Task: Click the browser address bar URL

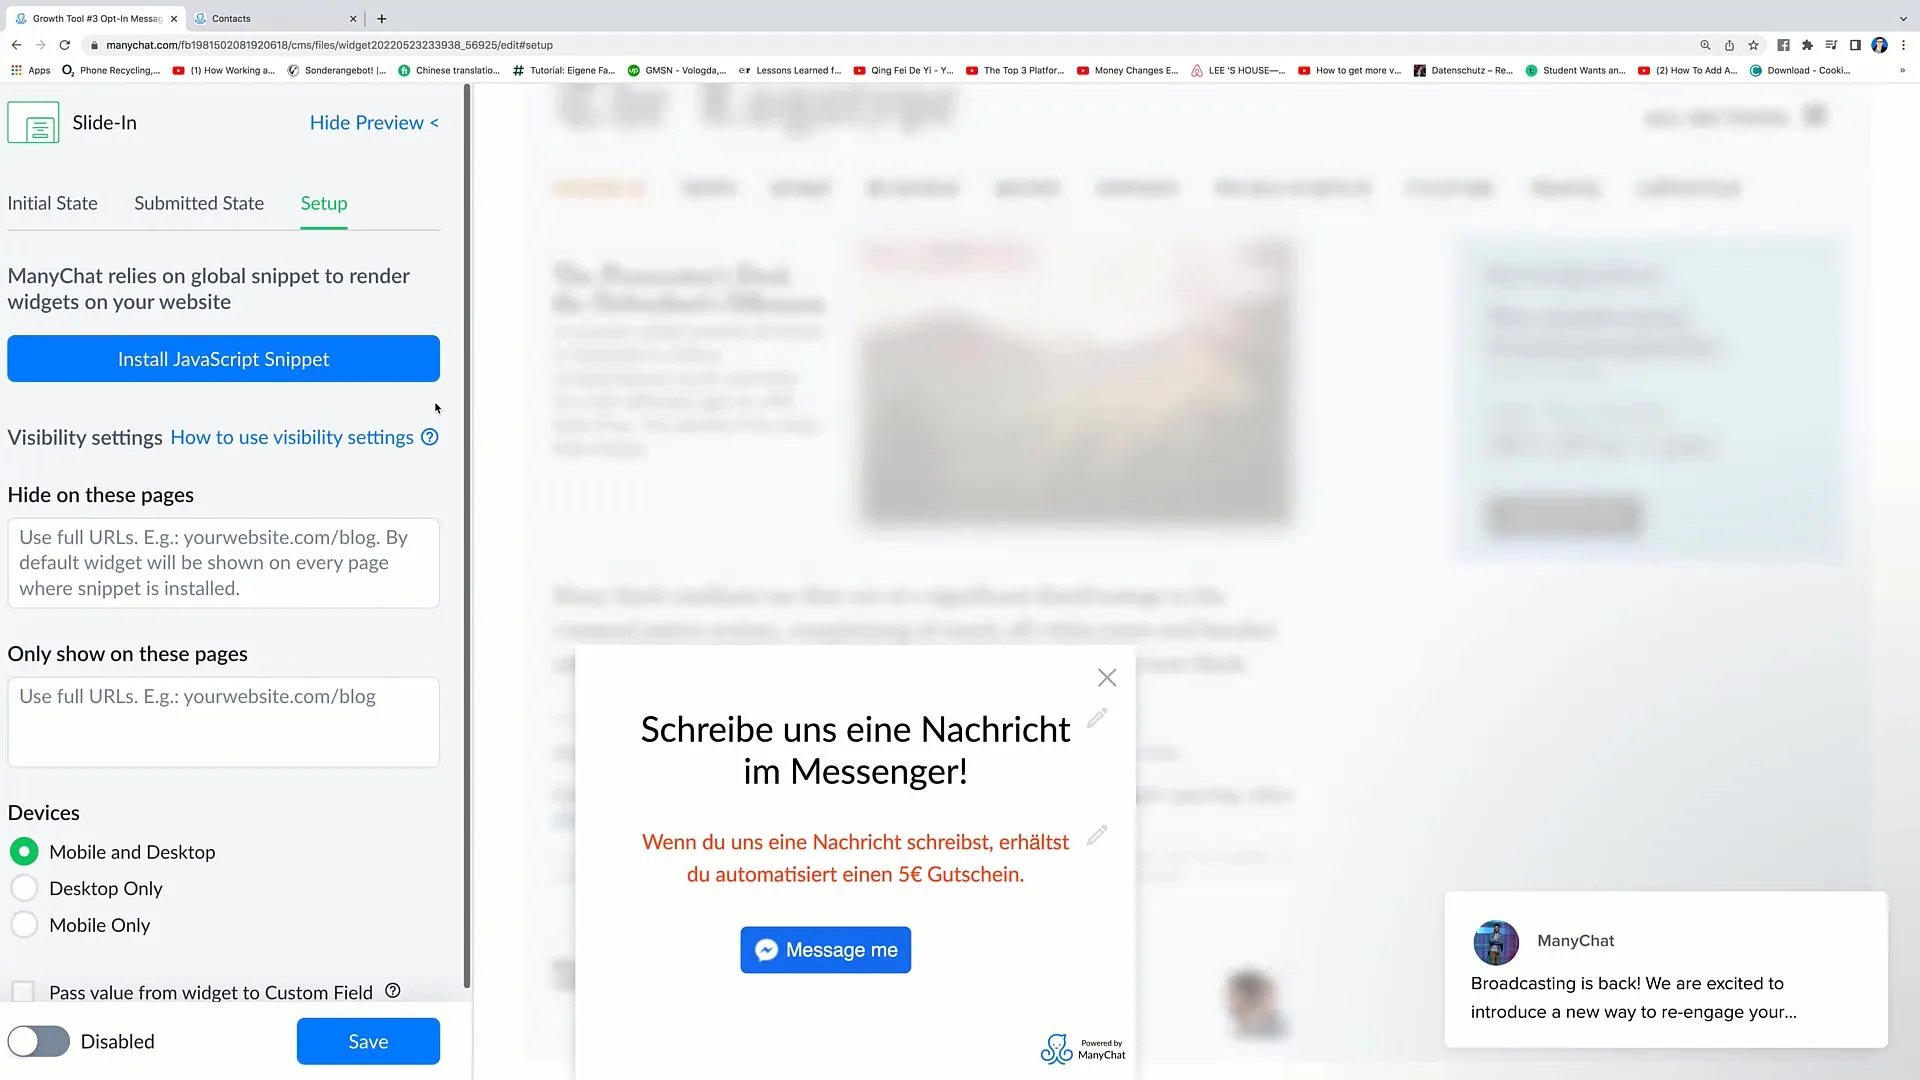Action: pos(330,45)
